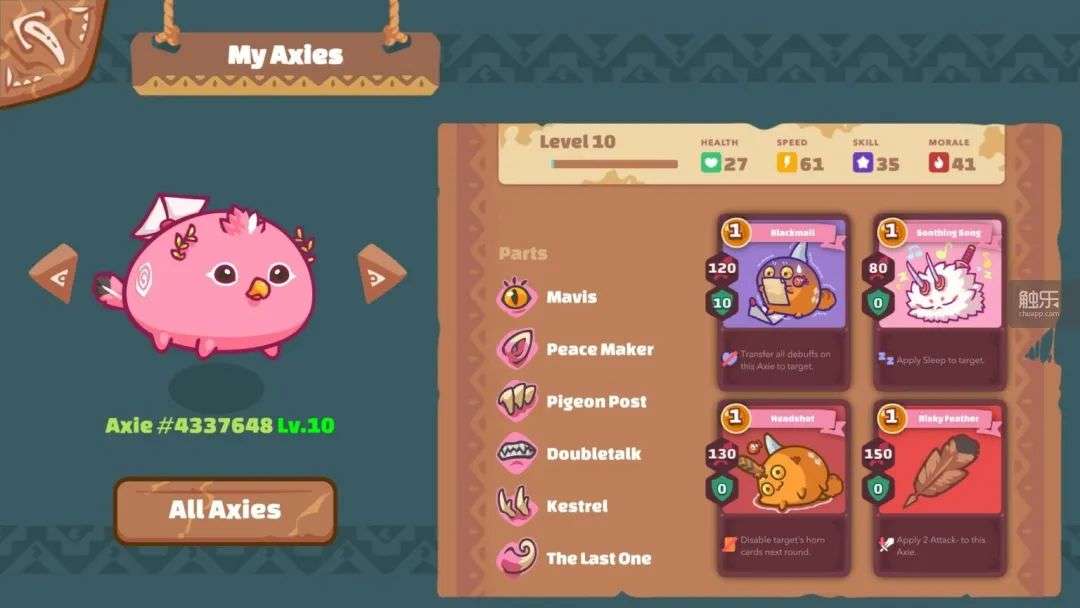1080x608 pixels.
Task: Click the Pigeon Post part icon
Action: tap(516, 401)
